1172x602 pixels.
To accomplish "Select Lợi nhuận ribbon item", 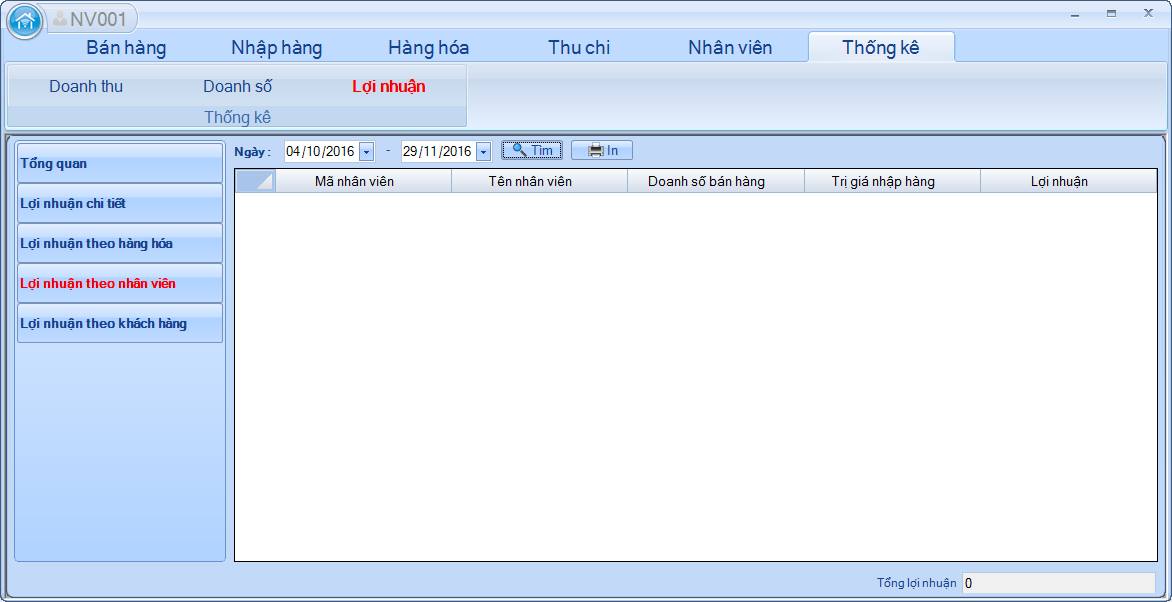I will (389, 86).
